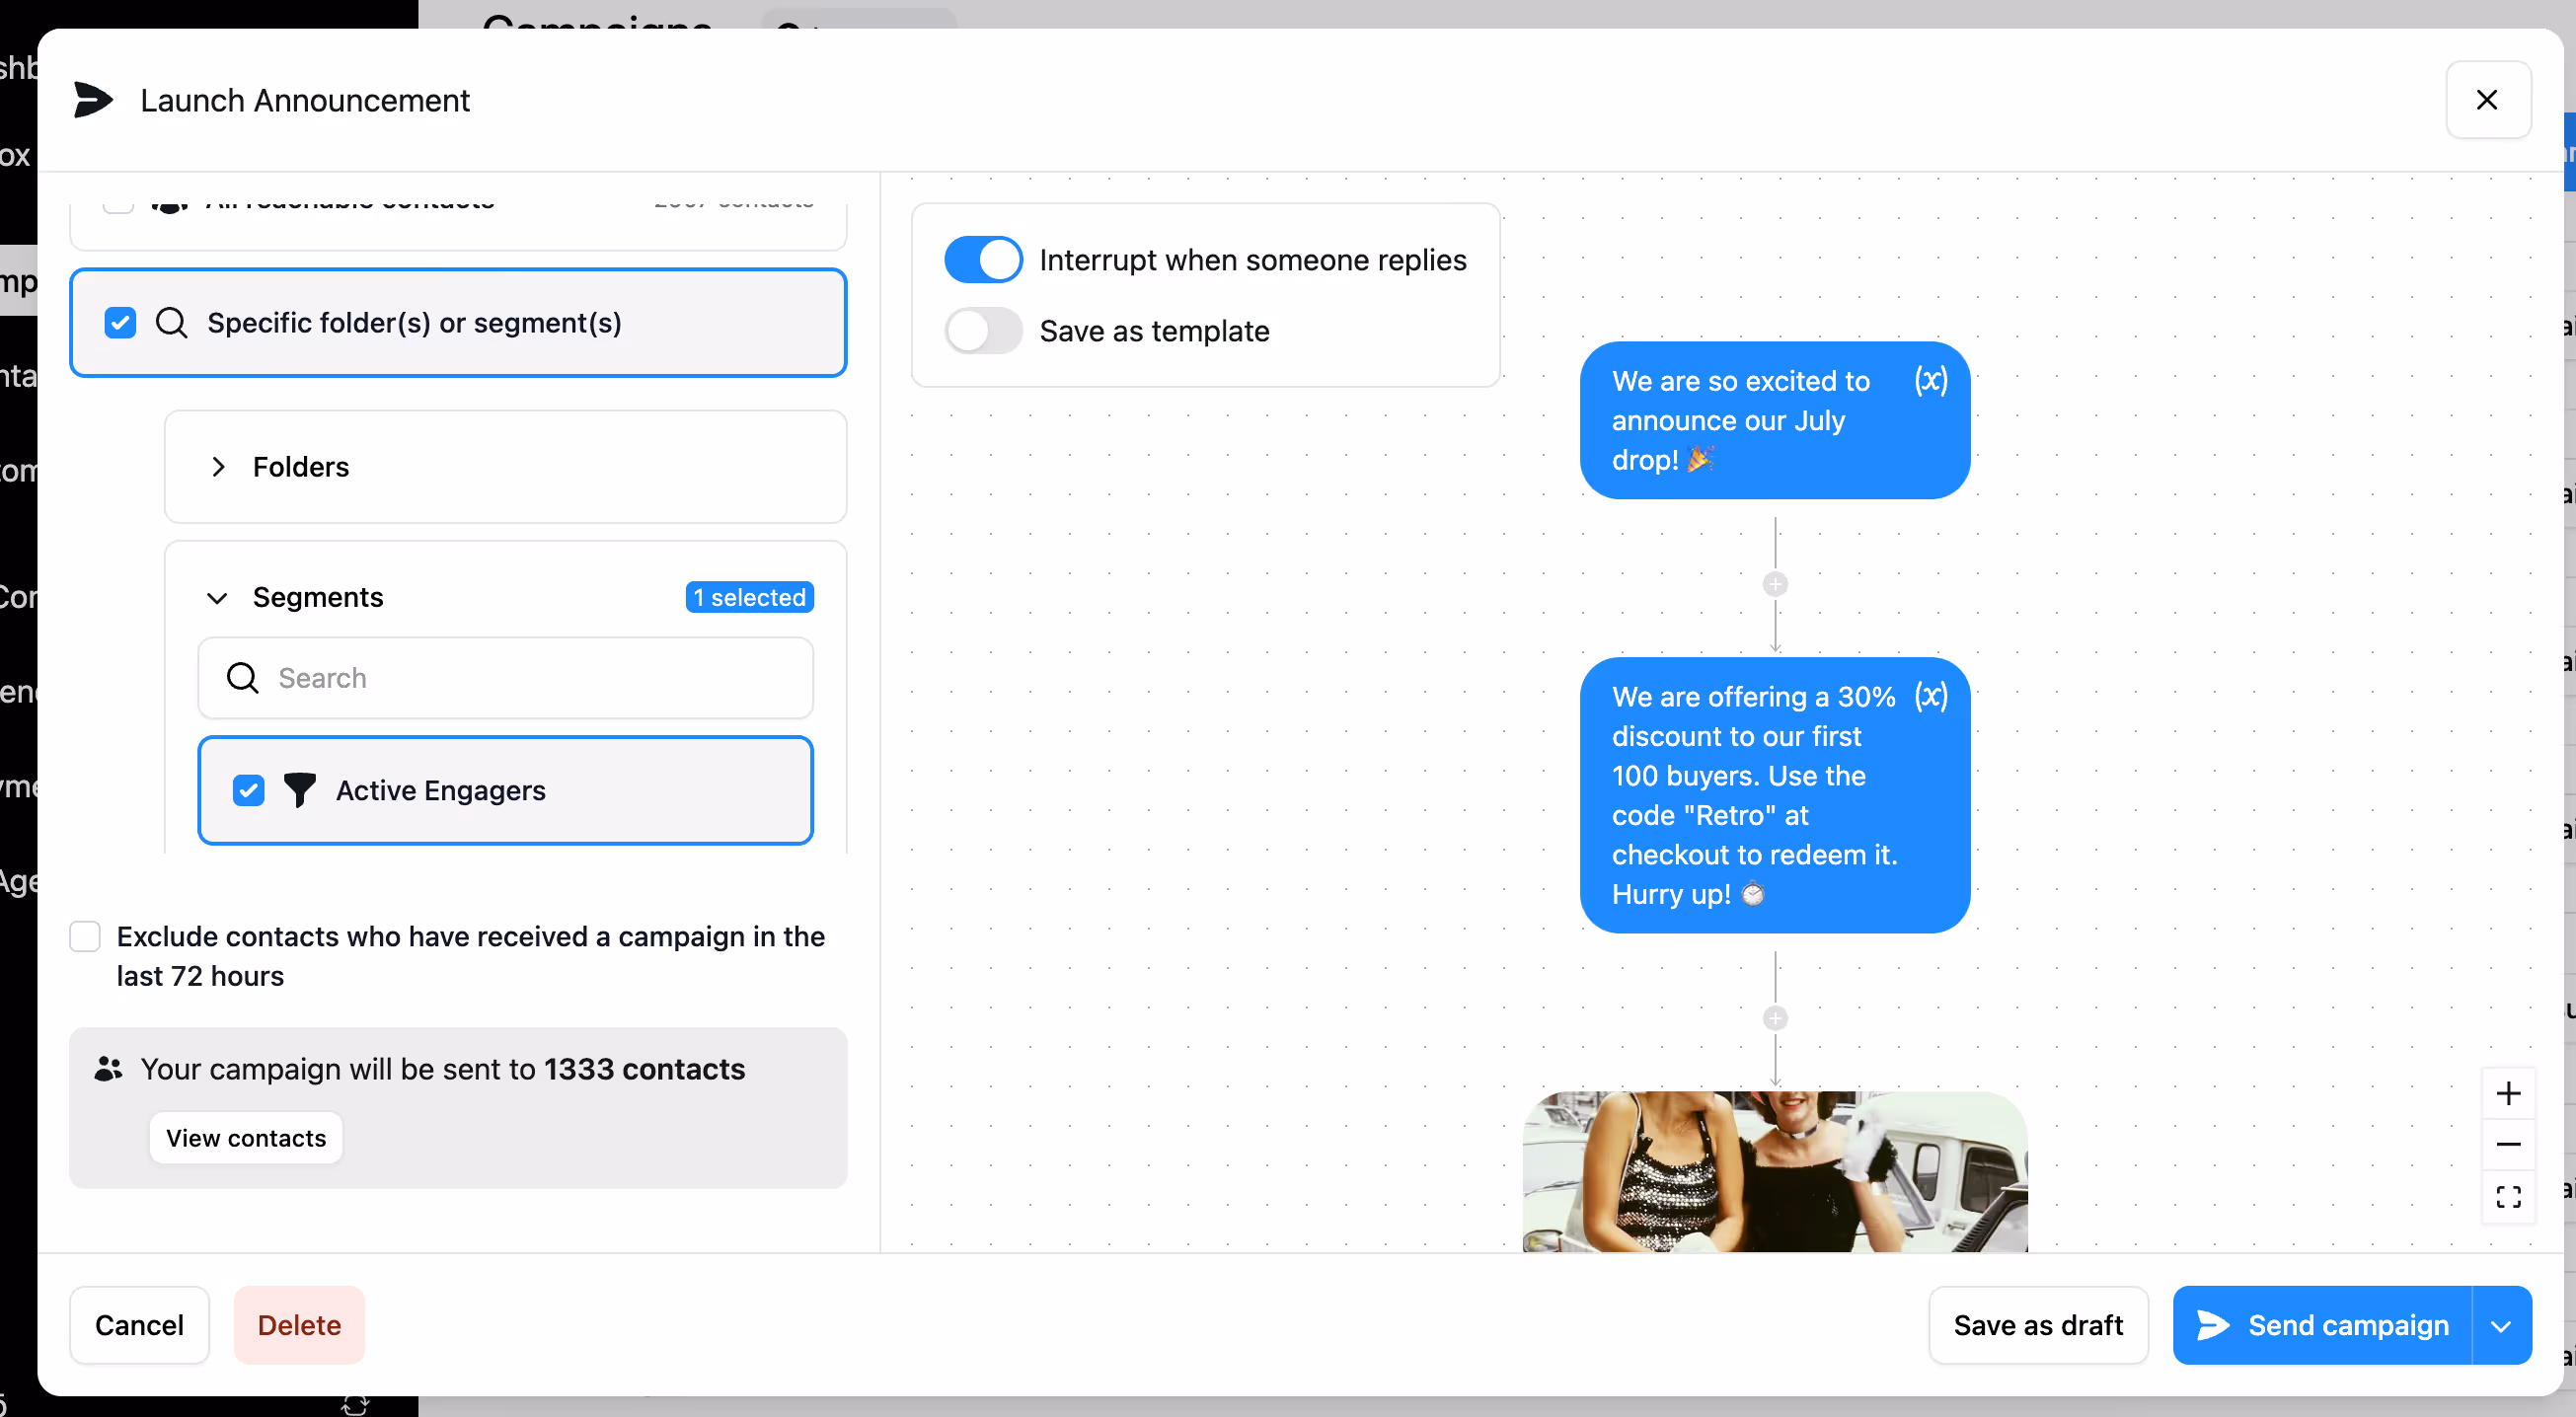Disable Interrupt when someone replies toggle
Screen dimensions: 2576x1417
click(983, 260)
